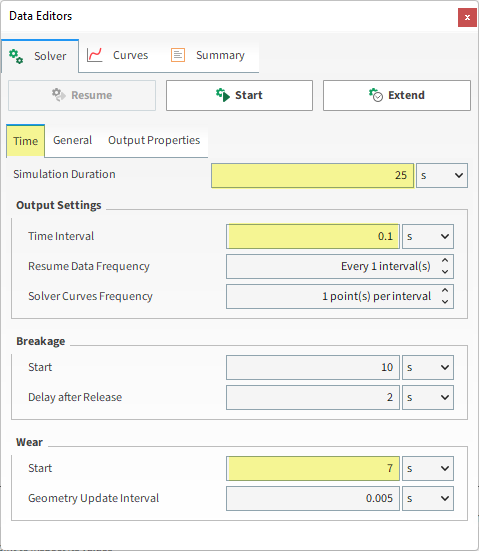Click the Extend simulation button
479x551 pixels.
(x=397, y=95)
